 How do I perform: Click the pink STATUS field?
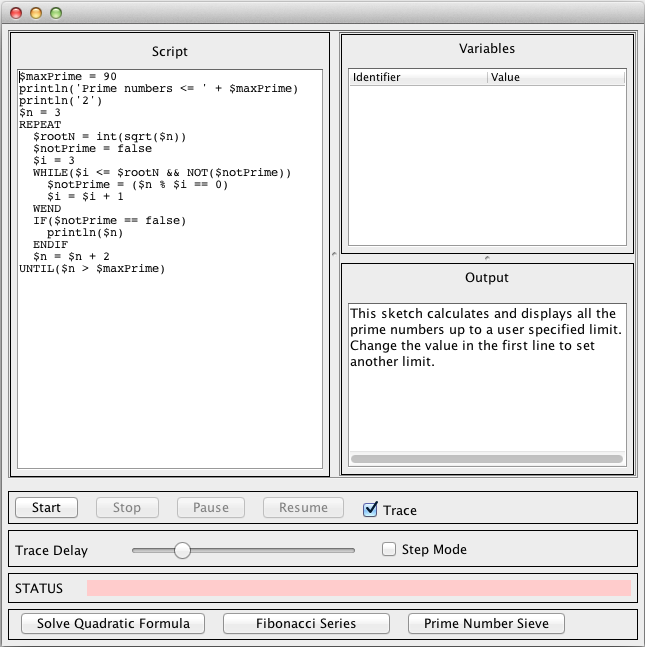[x=359, y=588]
